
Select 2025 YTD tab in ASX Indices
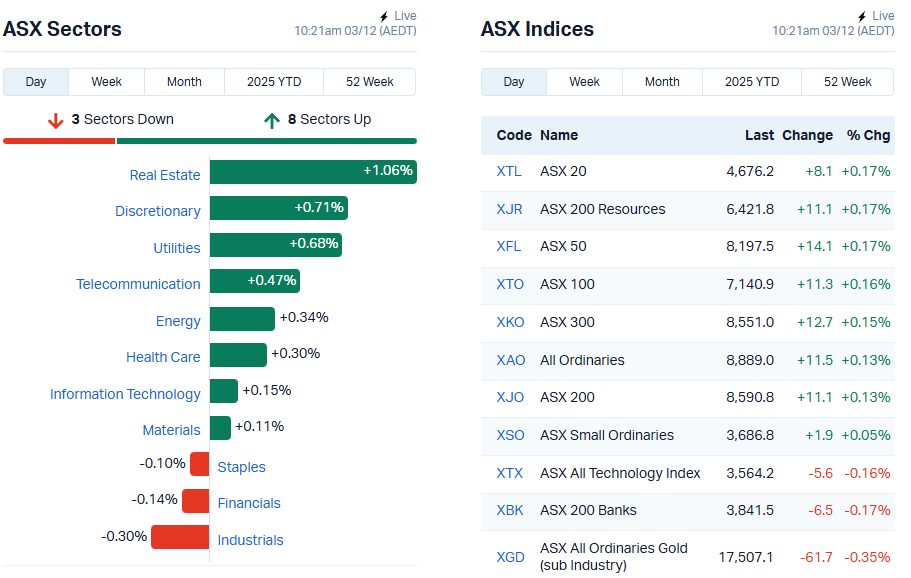752,82
